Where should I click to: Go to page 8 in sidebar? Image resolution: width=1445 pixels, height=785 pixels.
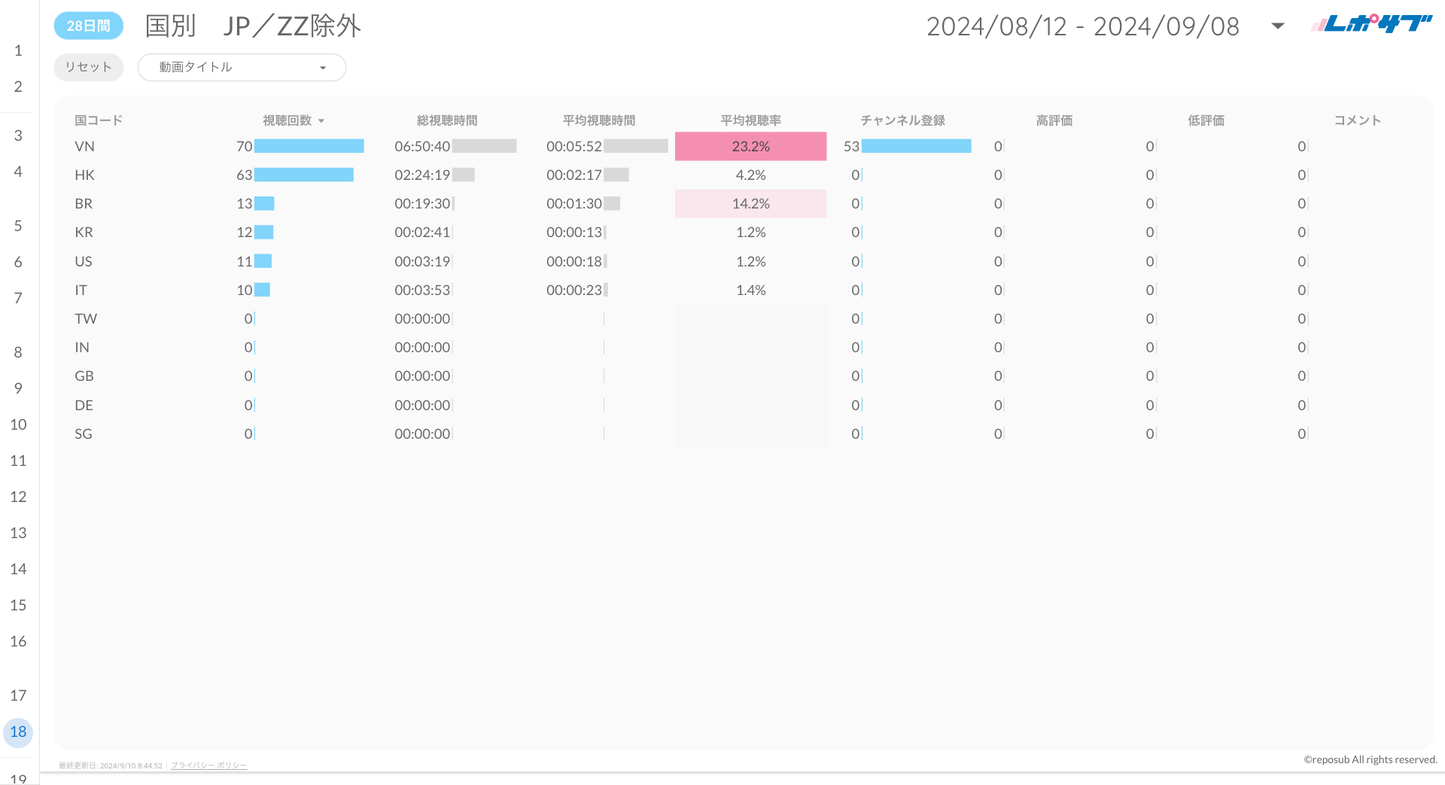[x=18, y=352]
